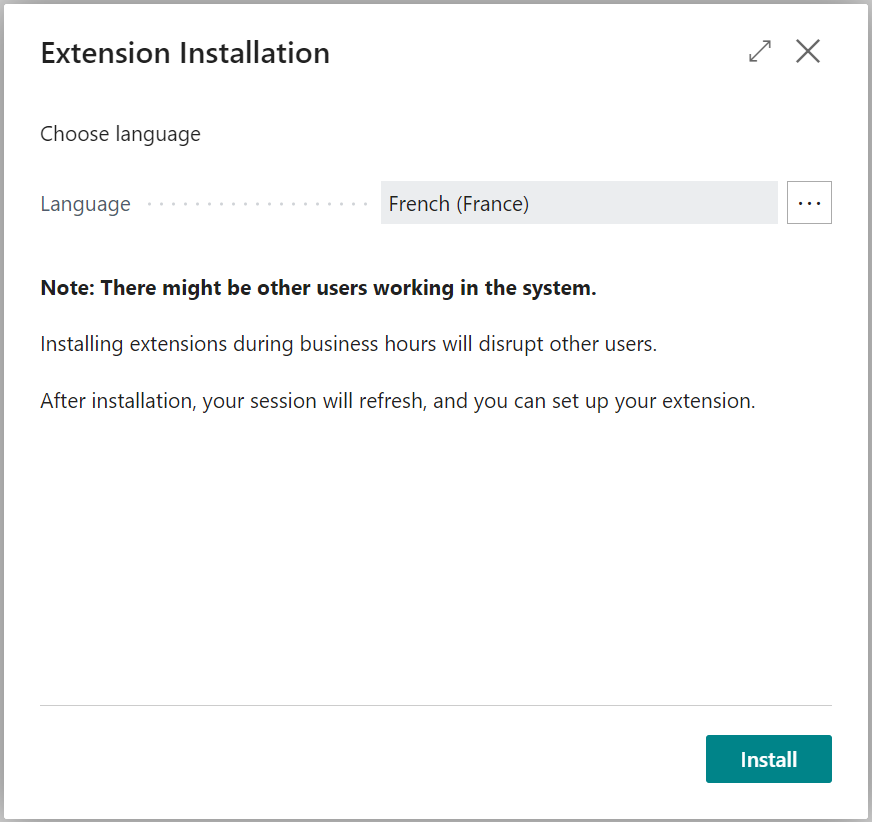Install the extension
The width and height of the screenshot is (872, 822).
(769, 759)
